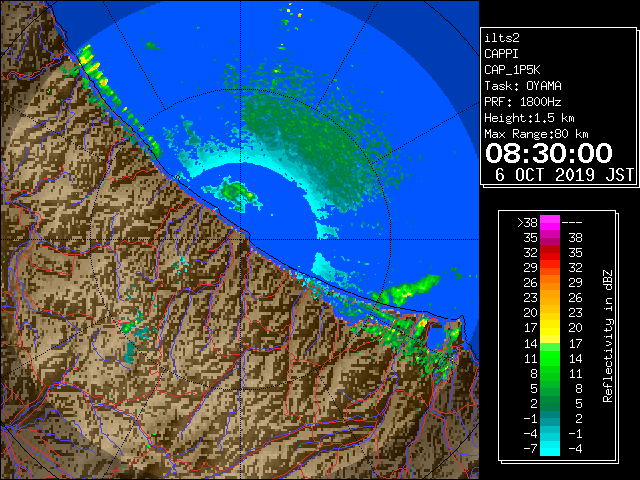Pick the dark green 2–5 dBZ band
Image resolution: width=640 pixels, height=480 pixels.
coord(550,403)
